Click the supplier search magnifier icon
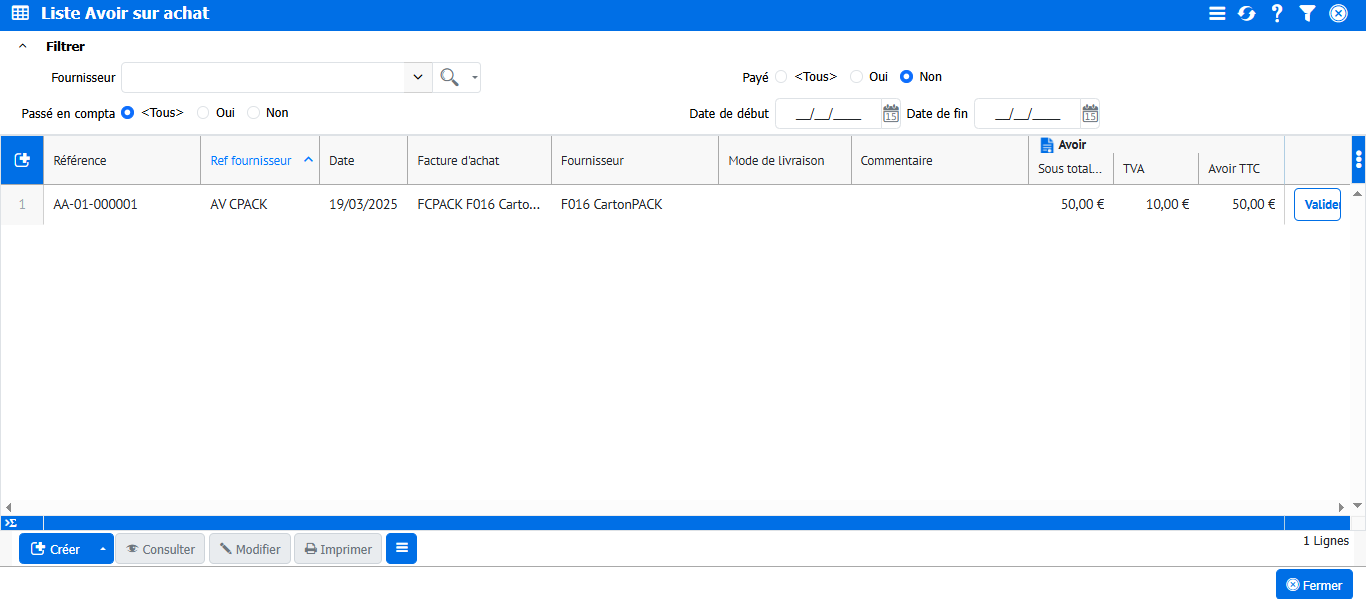 tap(450, 77)
